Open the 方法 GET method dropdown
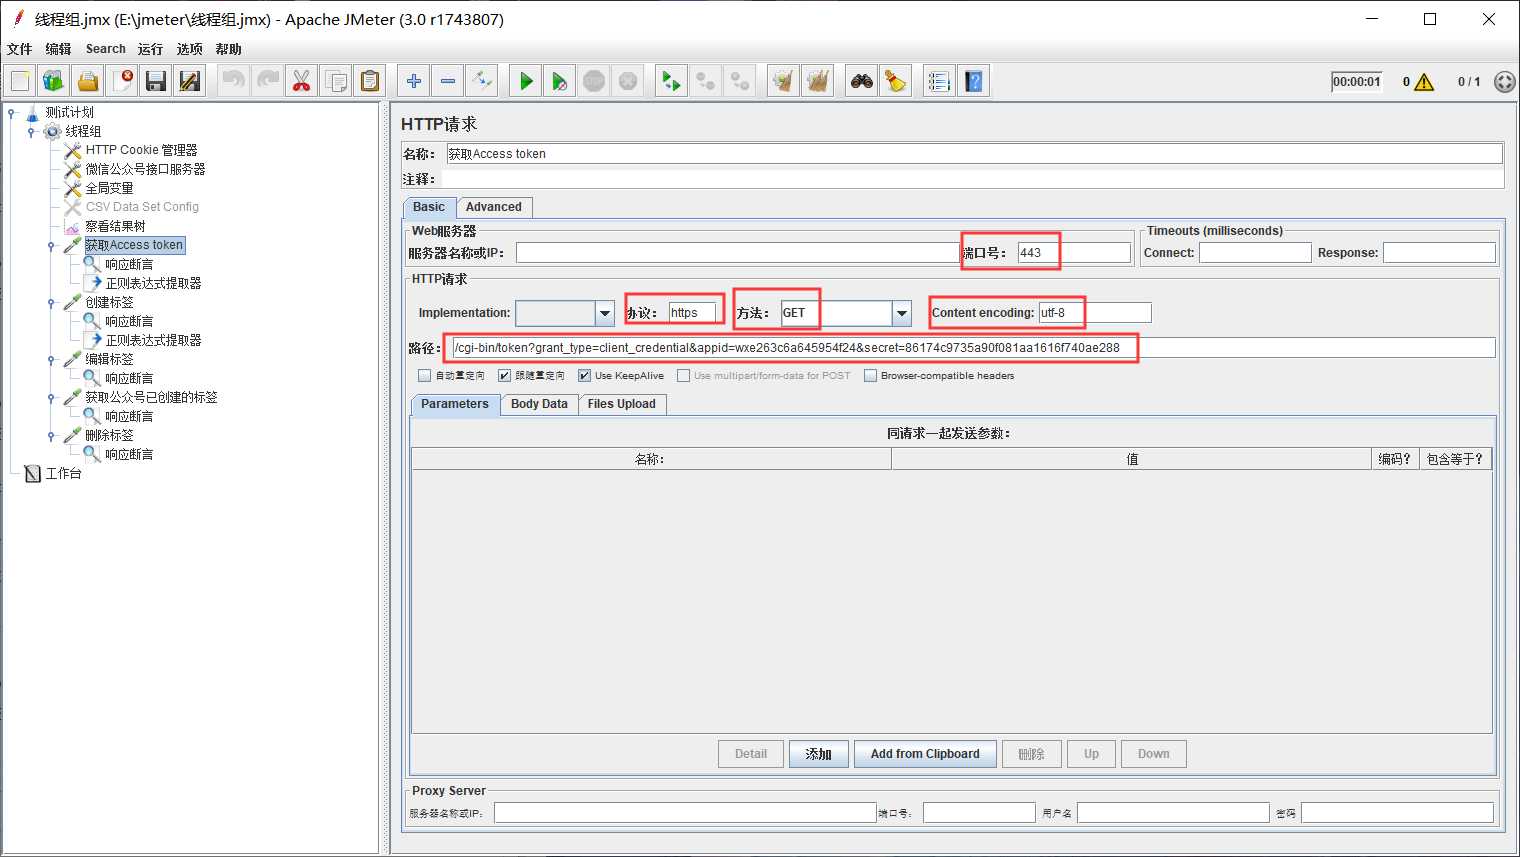Image resolution: width=1520 pixels, height=857 pixels. tap(902, 314)
